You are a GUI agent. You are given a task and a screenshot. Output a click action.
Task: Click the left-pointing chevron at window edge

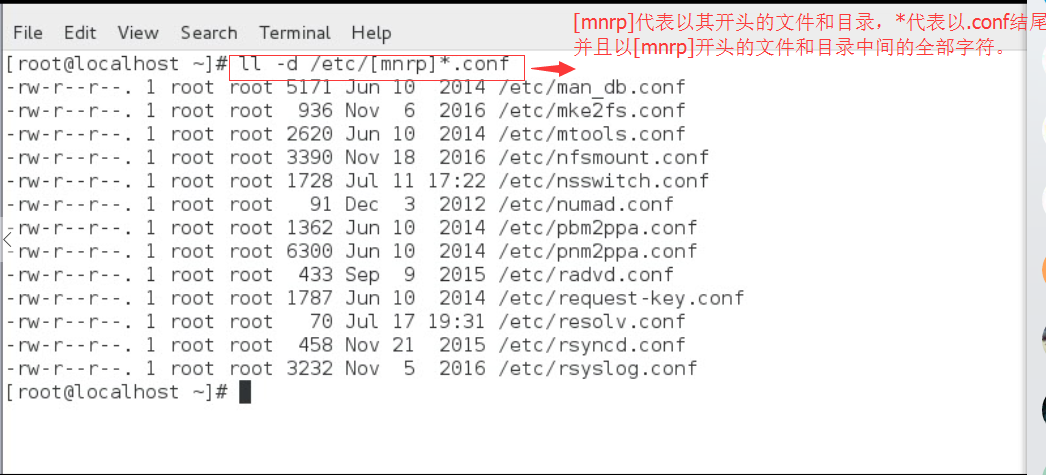pos(7,239)
